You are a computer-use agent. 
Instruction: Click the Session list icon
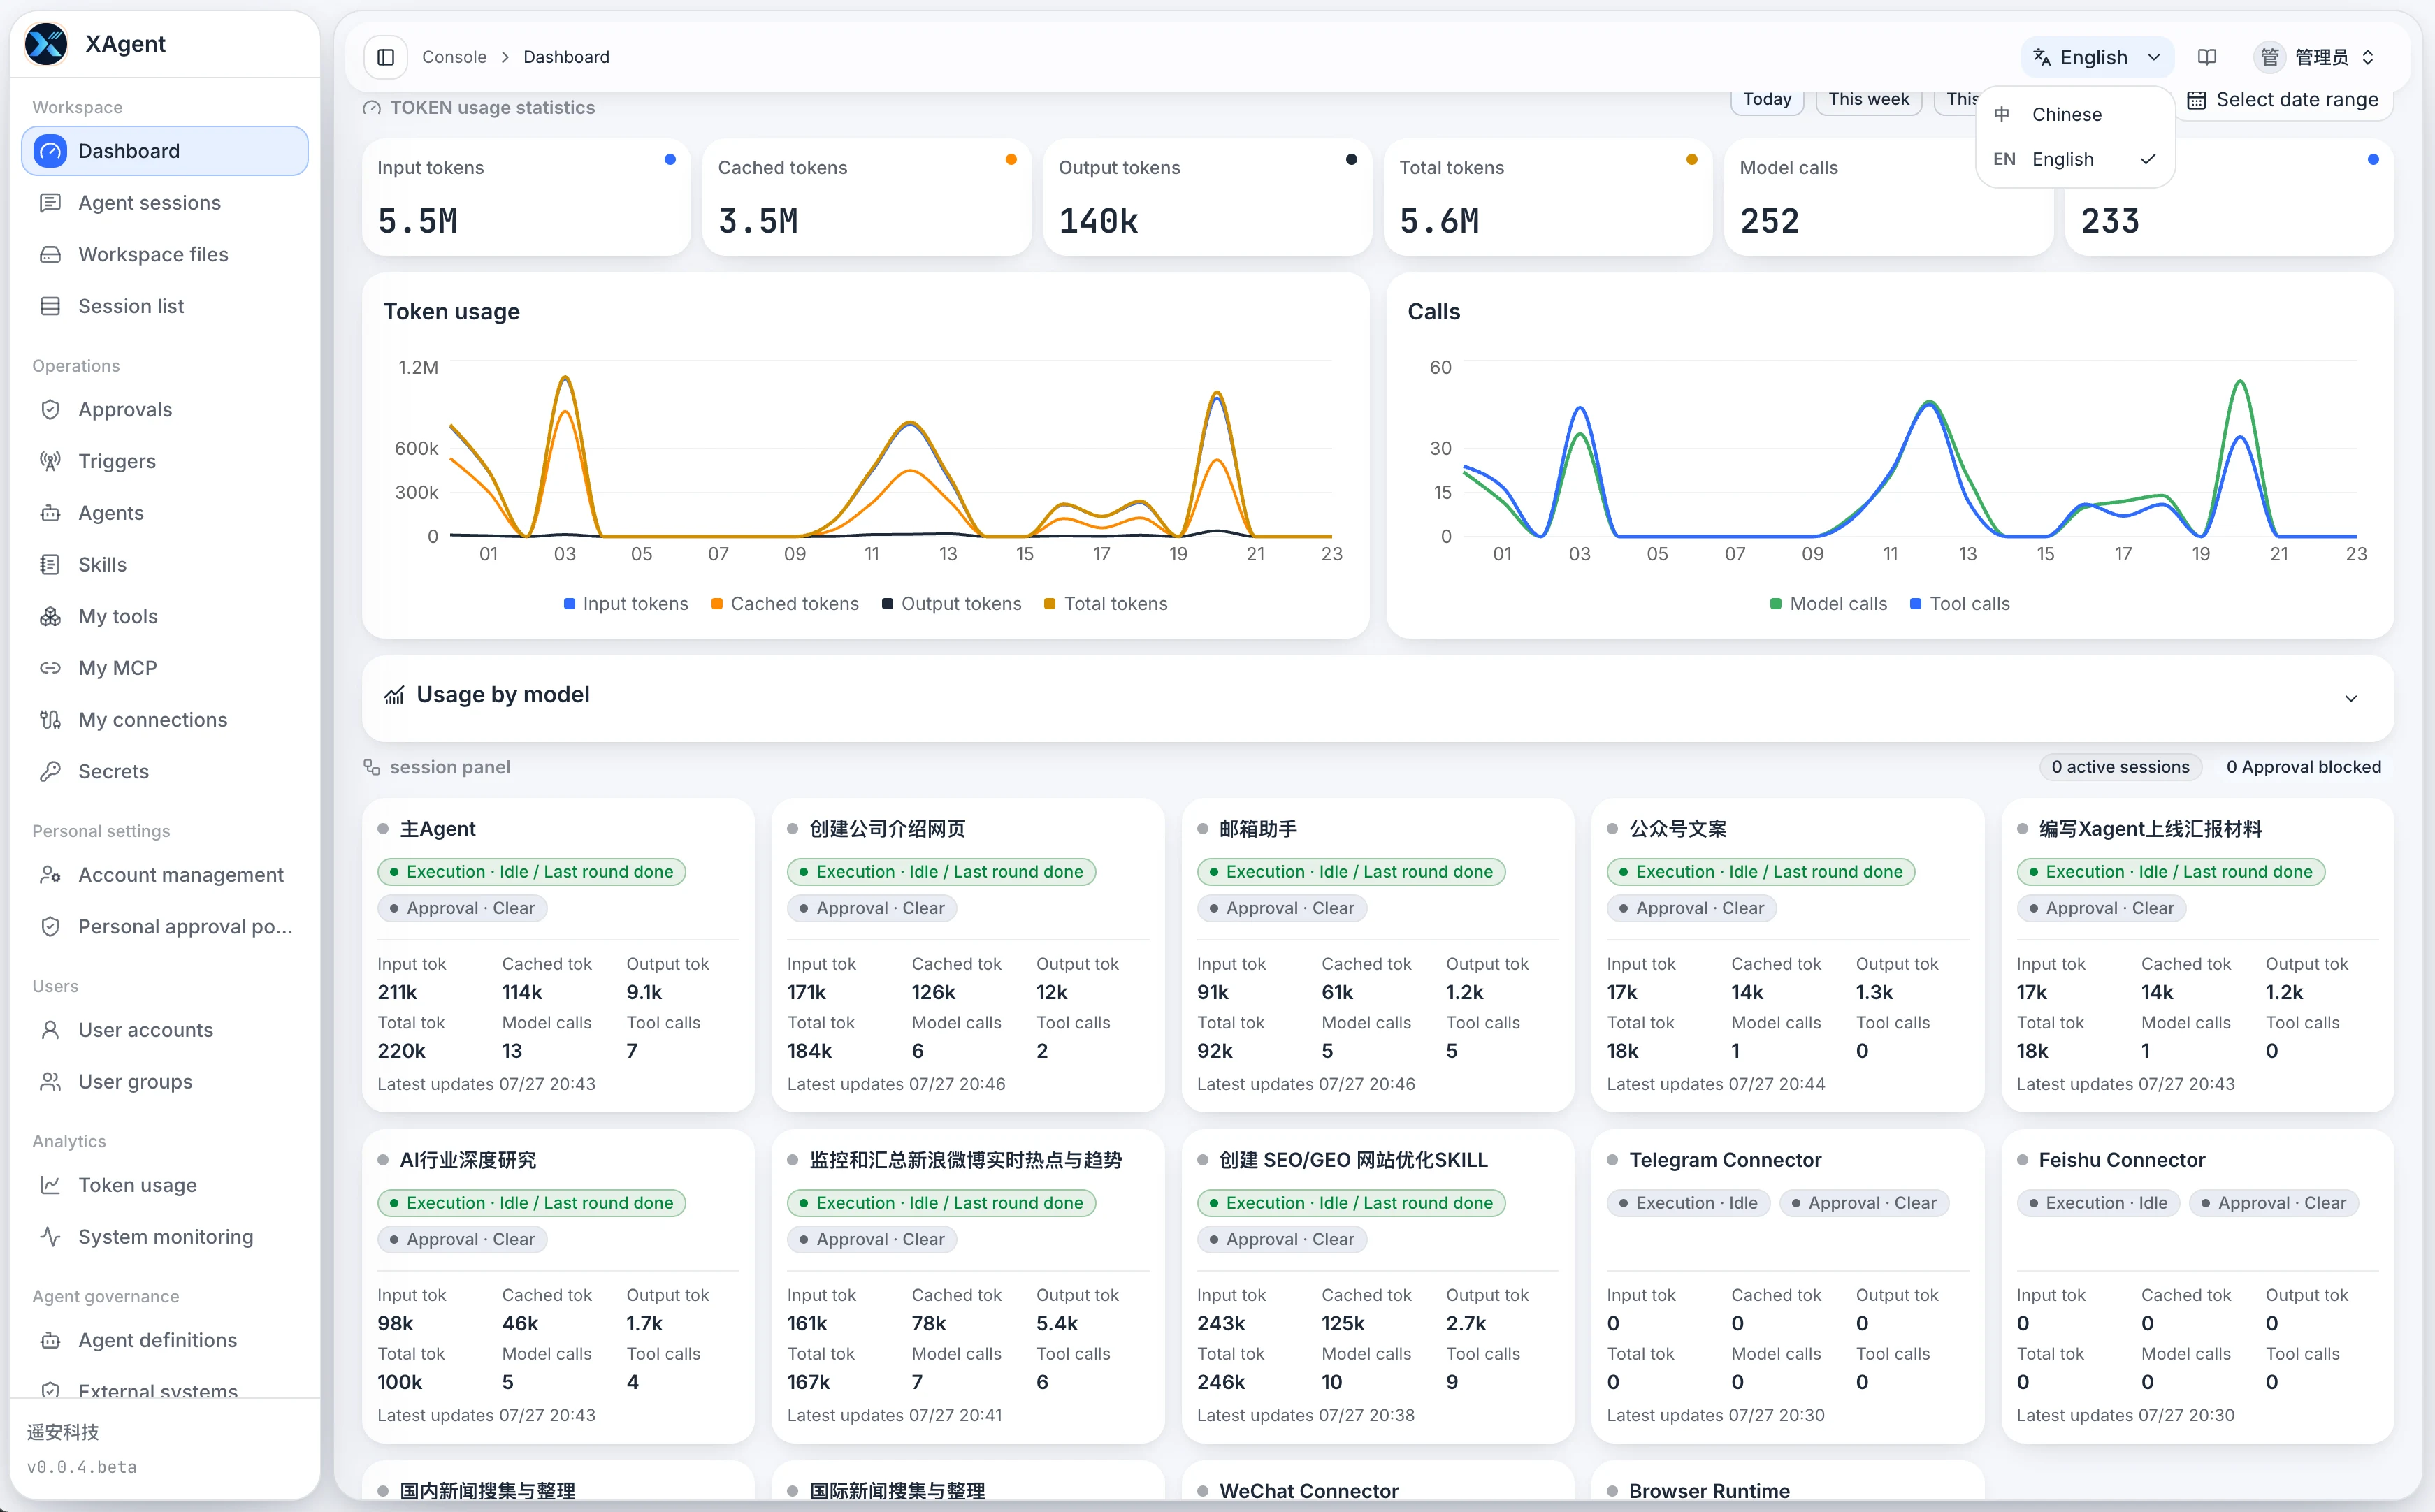coord(50,306)
